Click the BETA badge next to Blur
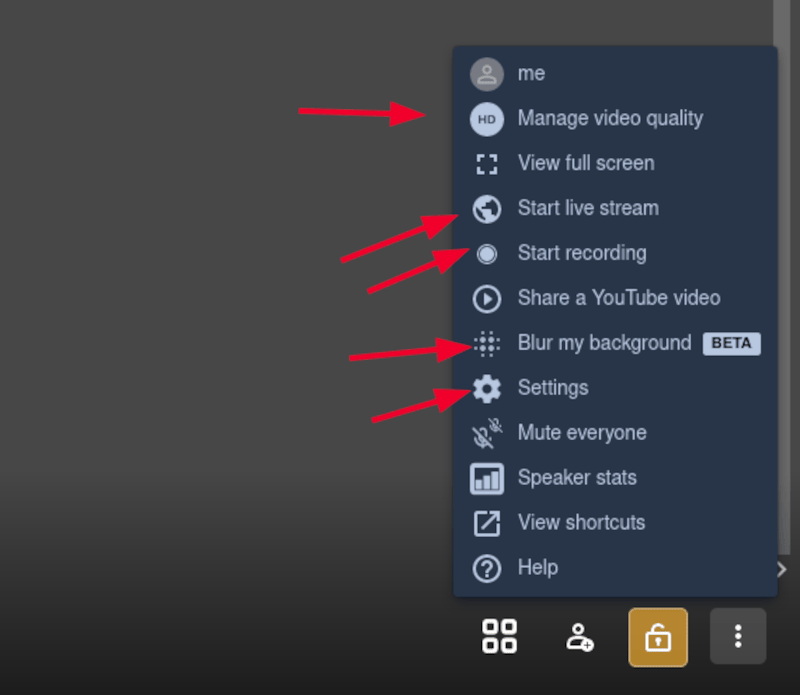 [x=732, y=343]
